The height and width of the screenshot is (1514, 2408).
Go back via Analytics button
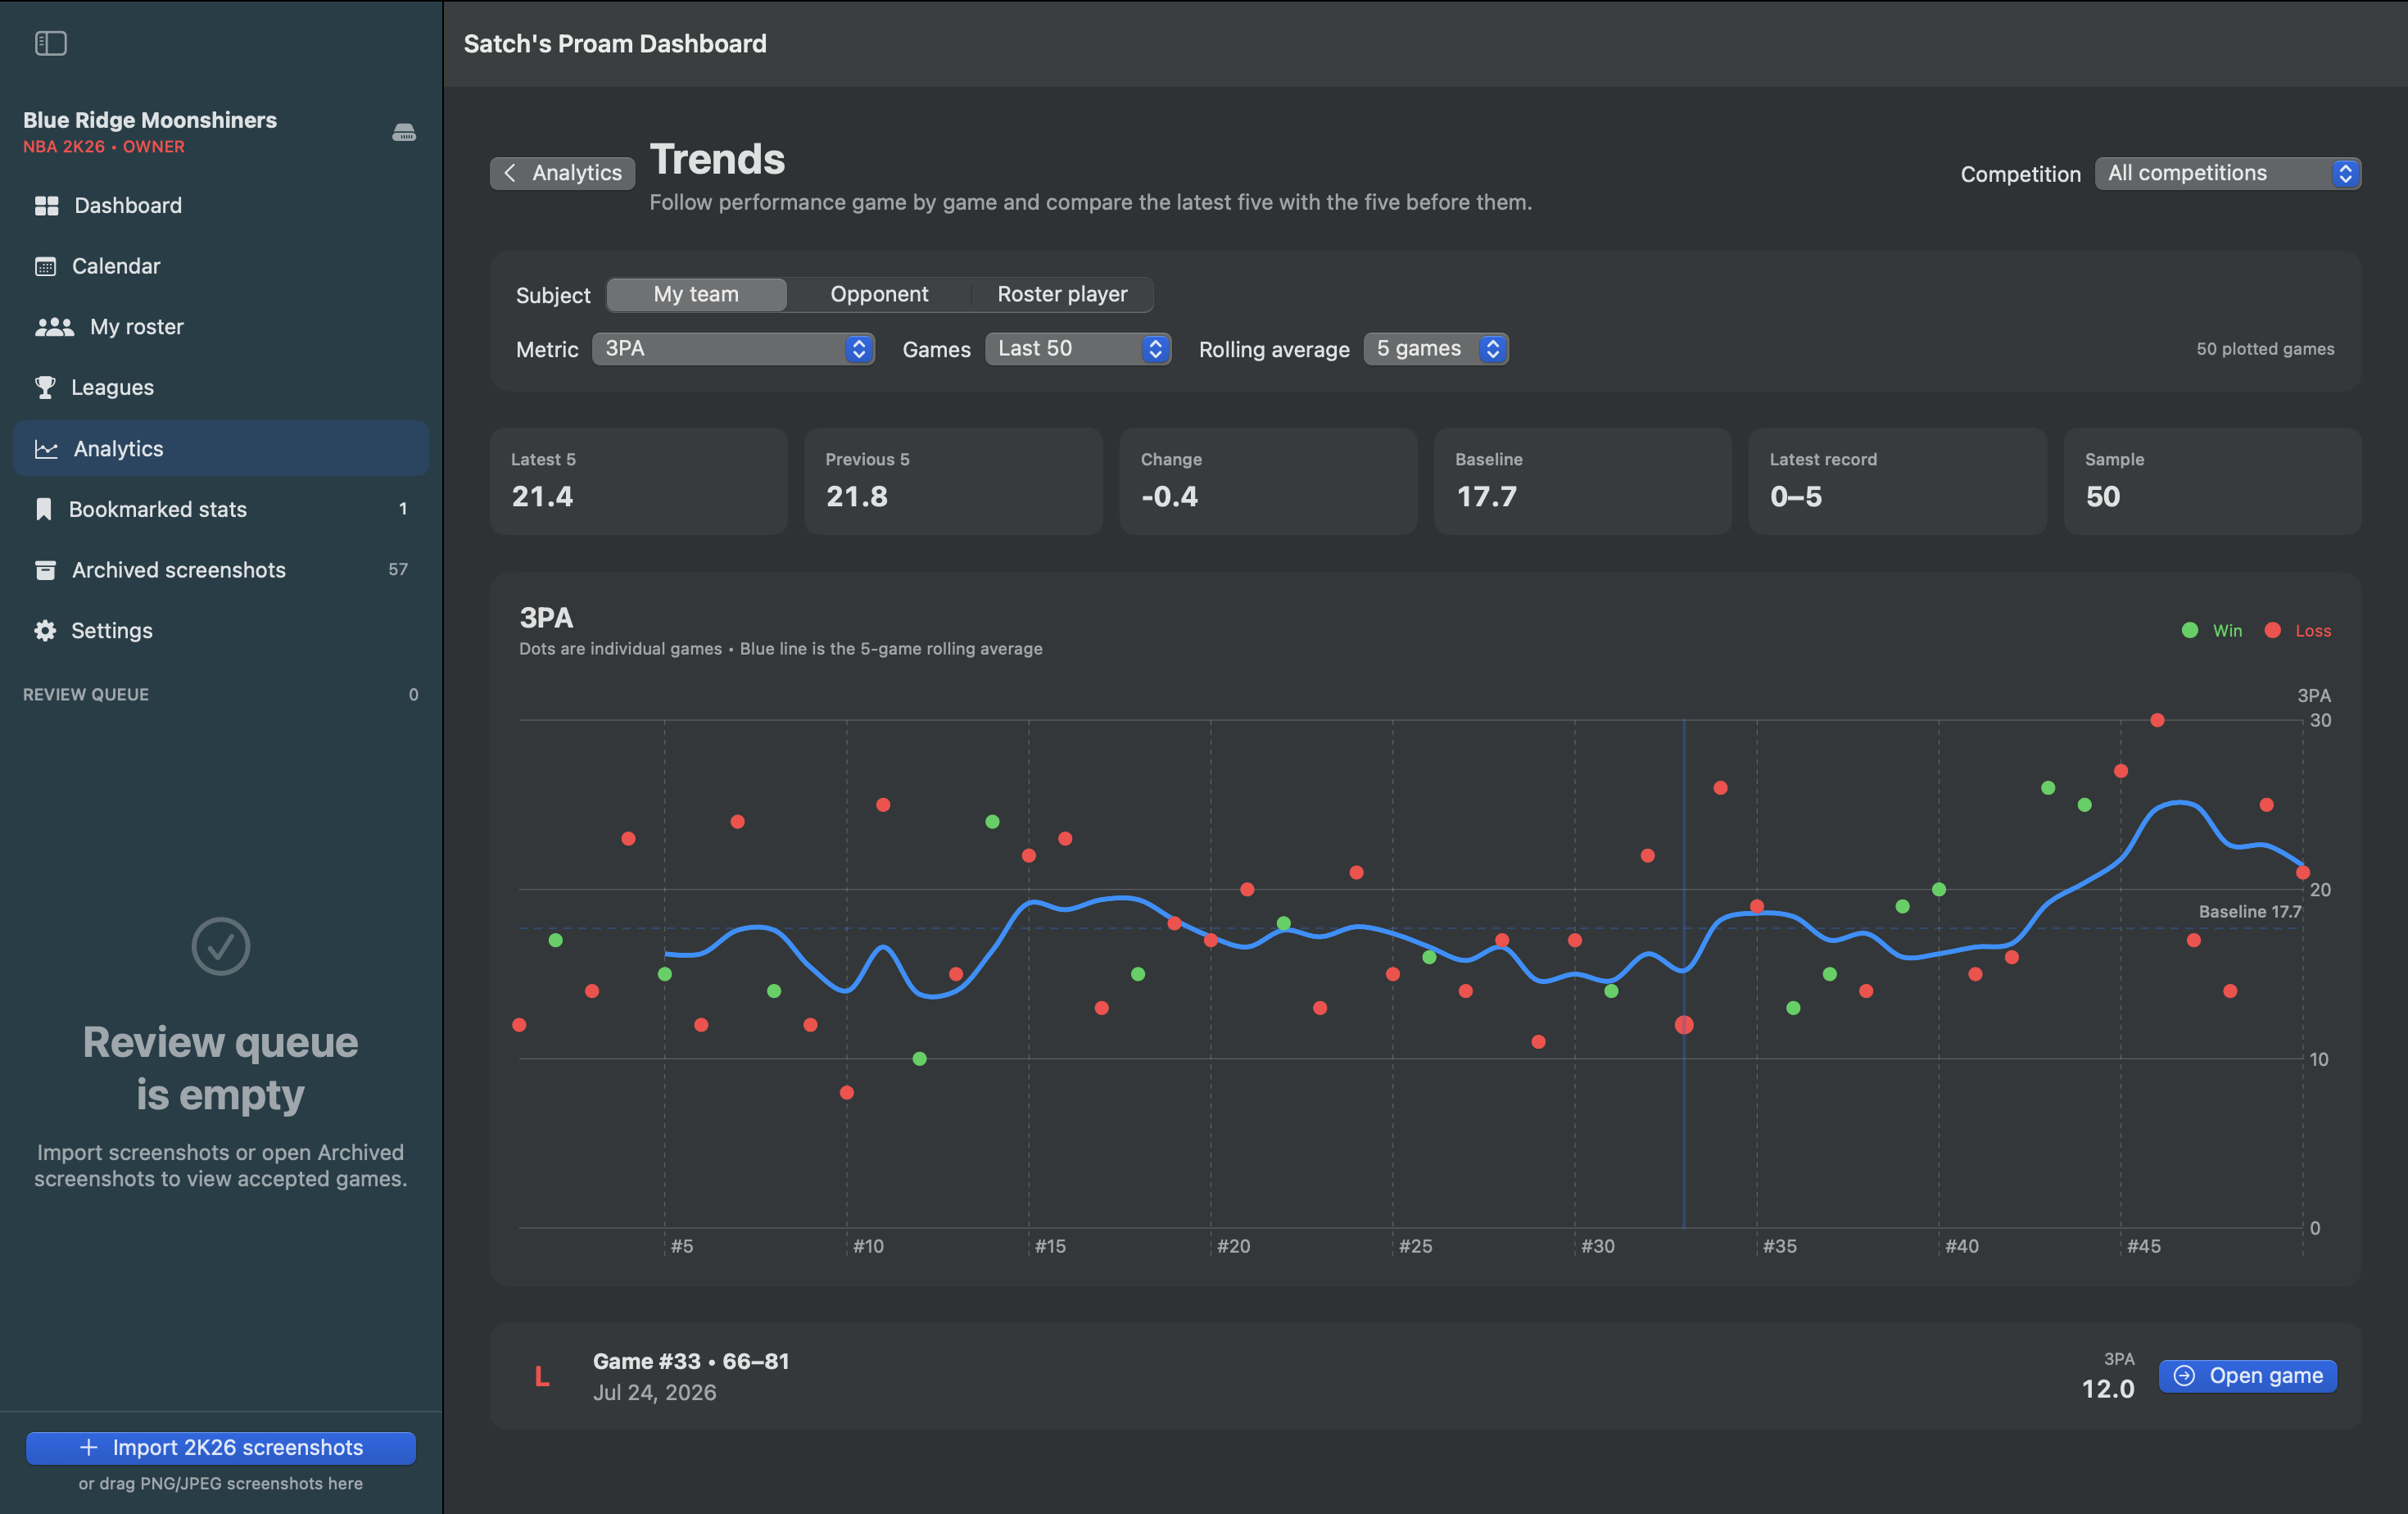(x=562, y=173)
